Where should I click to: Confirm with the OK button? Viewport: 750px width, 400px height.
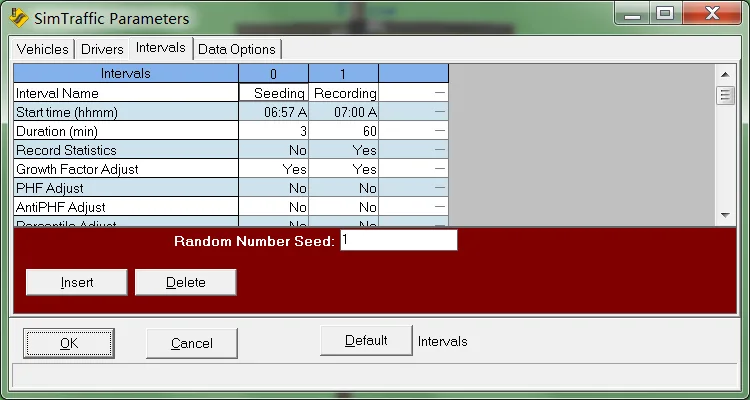(69, 343)
